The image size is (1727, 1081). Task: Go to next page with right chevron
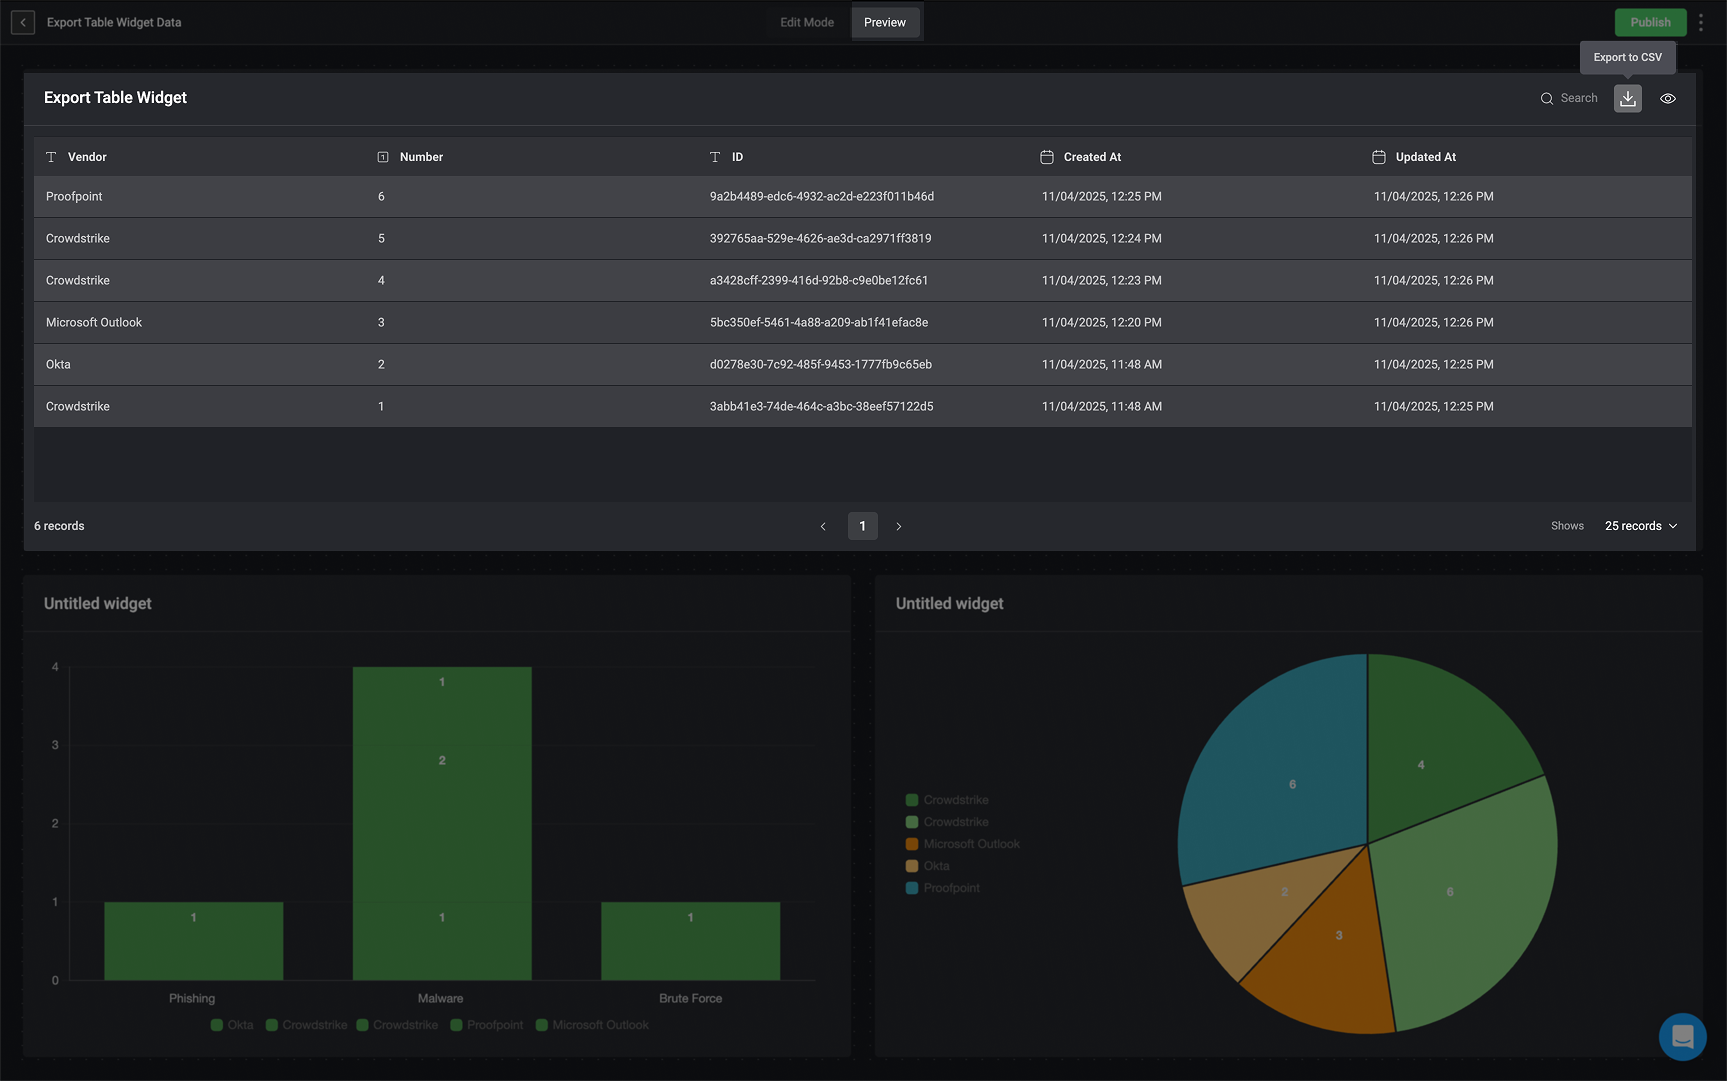click(899, 526)
